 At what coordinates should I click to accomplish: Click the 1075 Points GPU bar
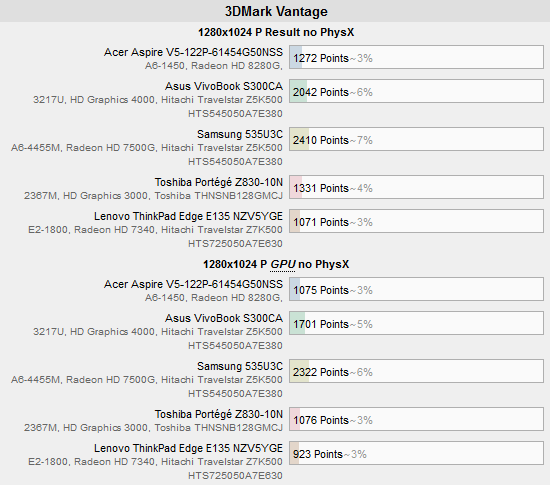[x=416, y=289]
